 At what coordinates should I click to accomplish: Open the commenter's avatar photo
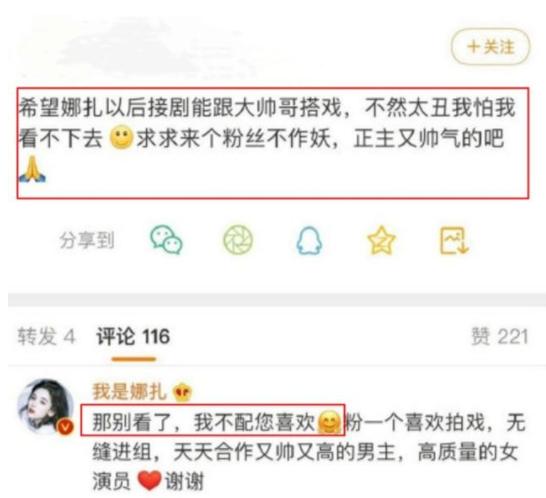click(x=46, y=406)
